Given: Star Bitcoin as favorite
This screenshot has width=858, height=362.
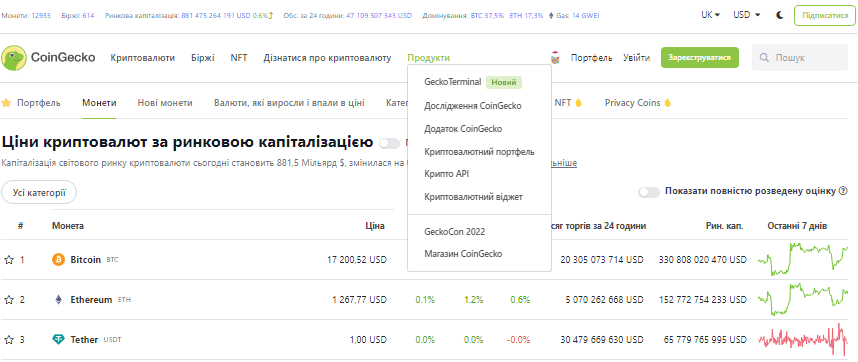Looking at the screenshot, I should click(x=8, y=260).
